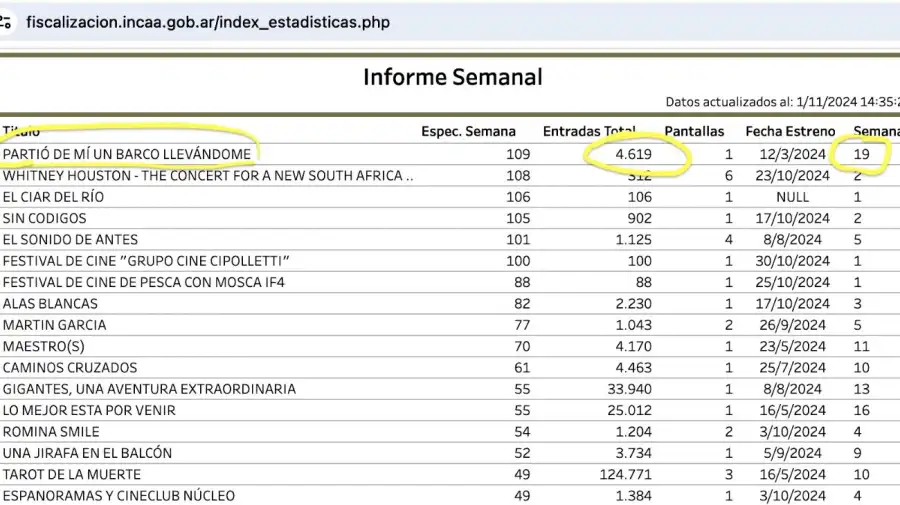Click the 4.619 total entries value
This screenshot has height=505, width=900.
(634, 154)
